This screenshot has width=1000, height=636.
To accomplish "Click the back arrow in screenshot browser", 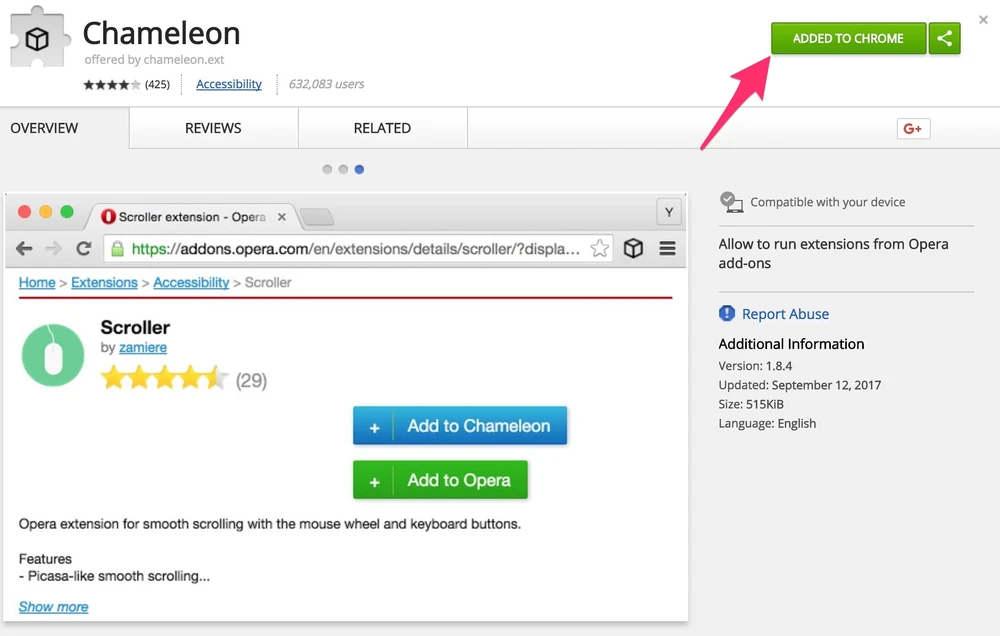I will coord(24,248).
